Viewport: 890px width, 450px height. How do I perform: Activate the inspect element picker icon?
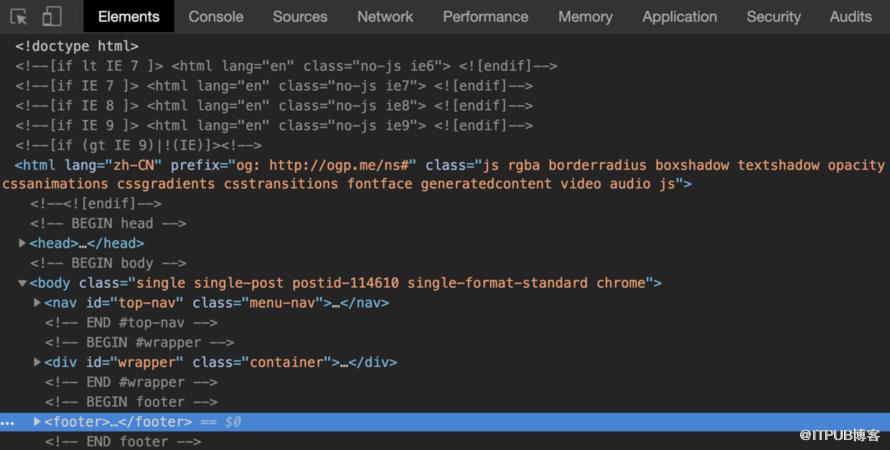[19, 16]
